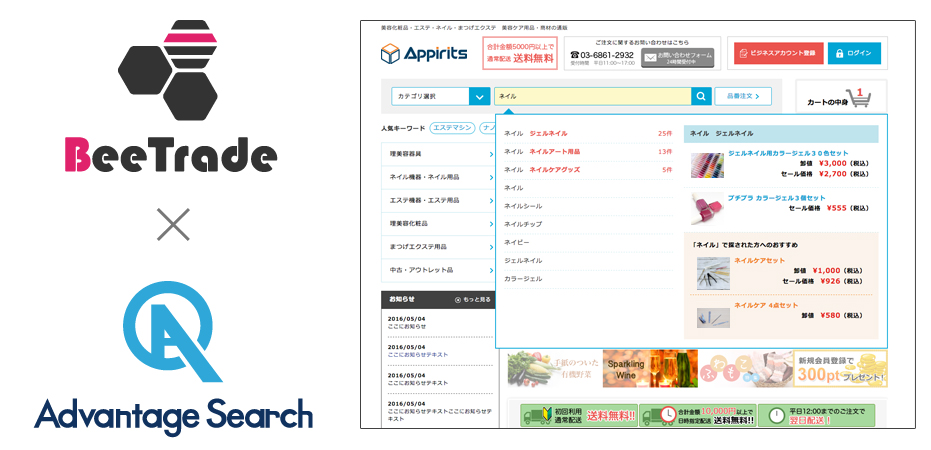Select suggestion ネイル ネイルアート用品 13件

588,152
